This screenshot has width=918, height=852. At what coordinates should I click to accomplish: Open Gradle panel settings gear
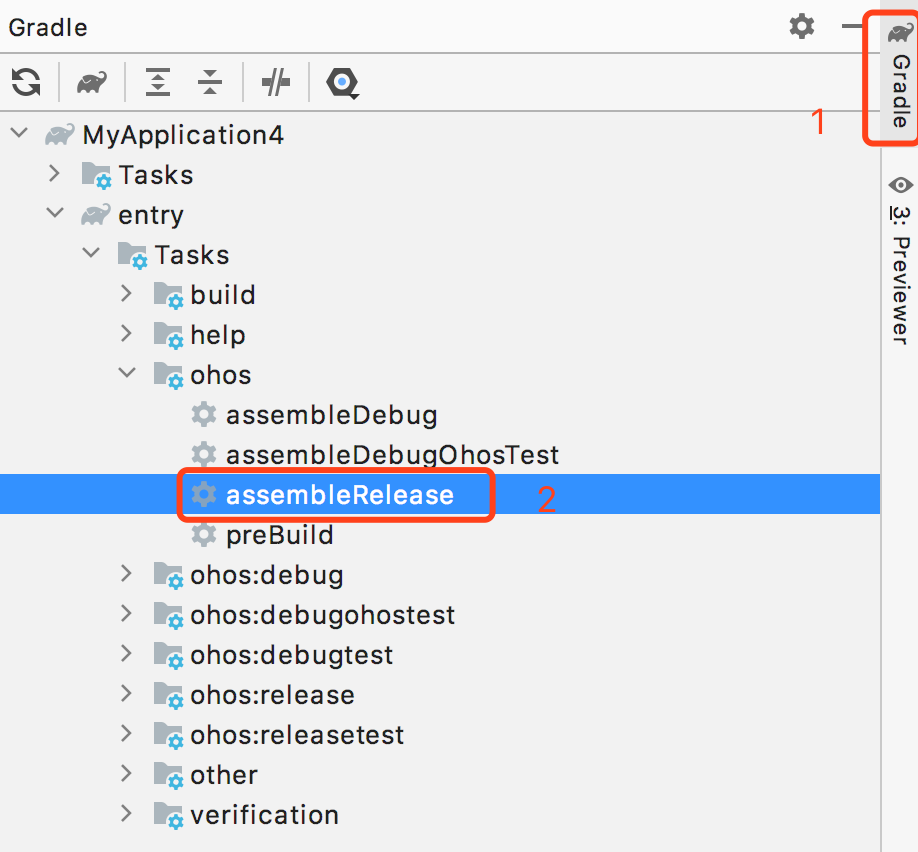click(x=802, y=26)
